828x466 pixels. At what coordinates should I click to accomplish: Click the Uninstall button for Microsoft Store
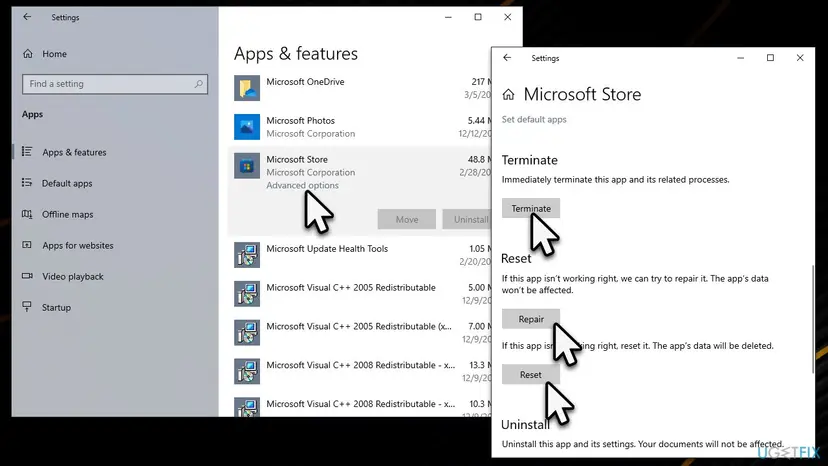(467, 219)
